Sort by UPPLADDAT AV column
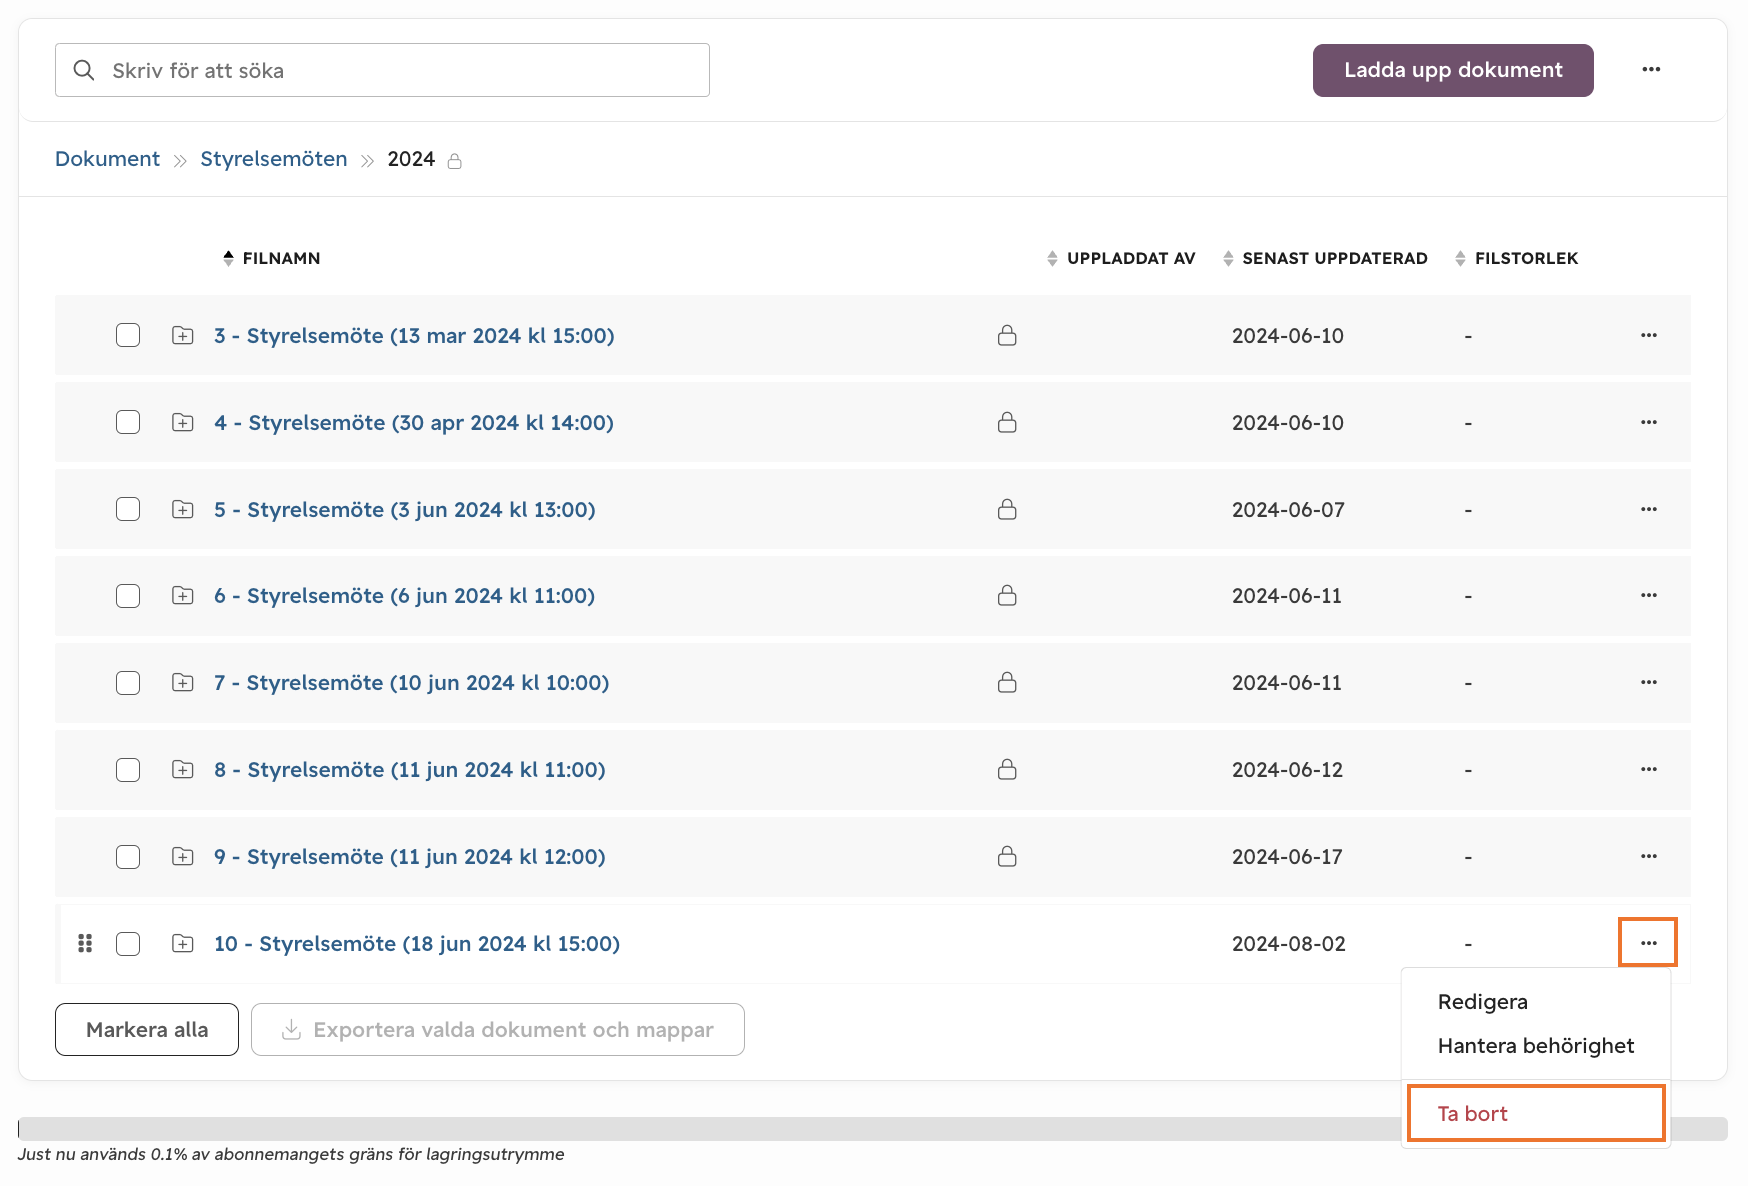The height and width of the screenshot is (1186, 1748). click(x=1121, y=258)
